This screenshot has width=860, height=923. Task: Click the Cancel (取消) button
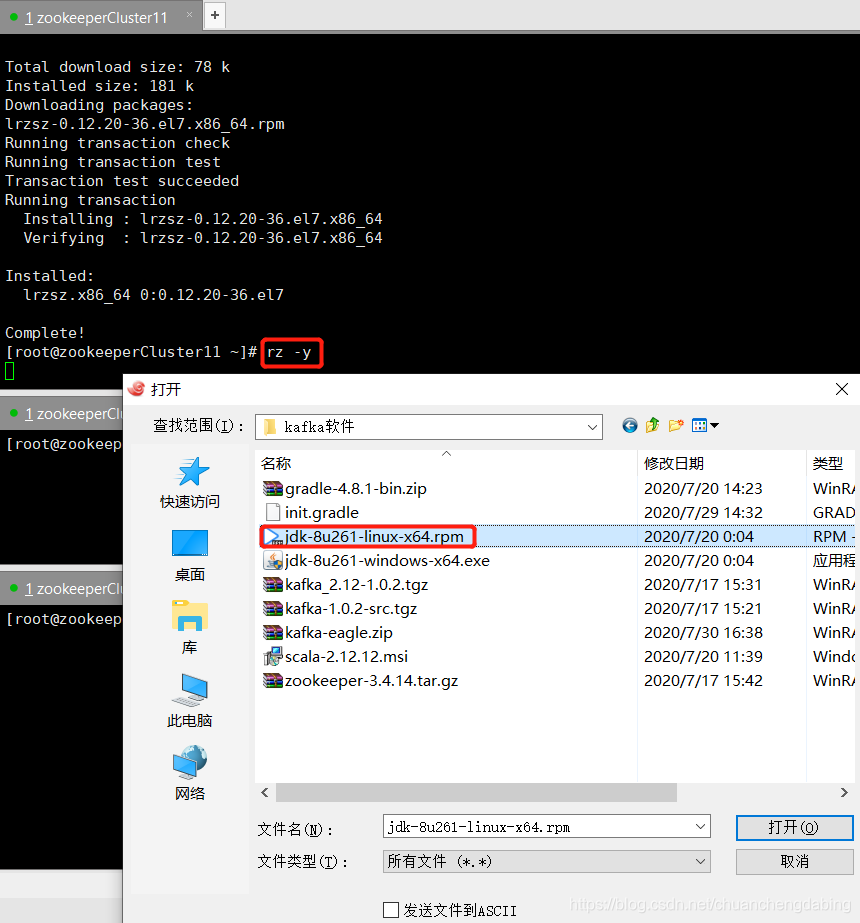click(x=795, y=862)
